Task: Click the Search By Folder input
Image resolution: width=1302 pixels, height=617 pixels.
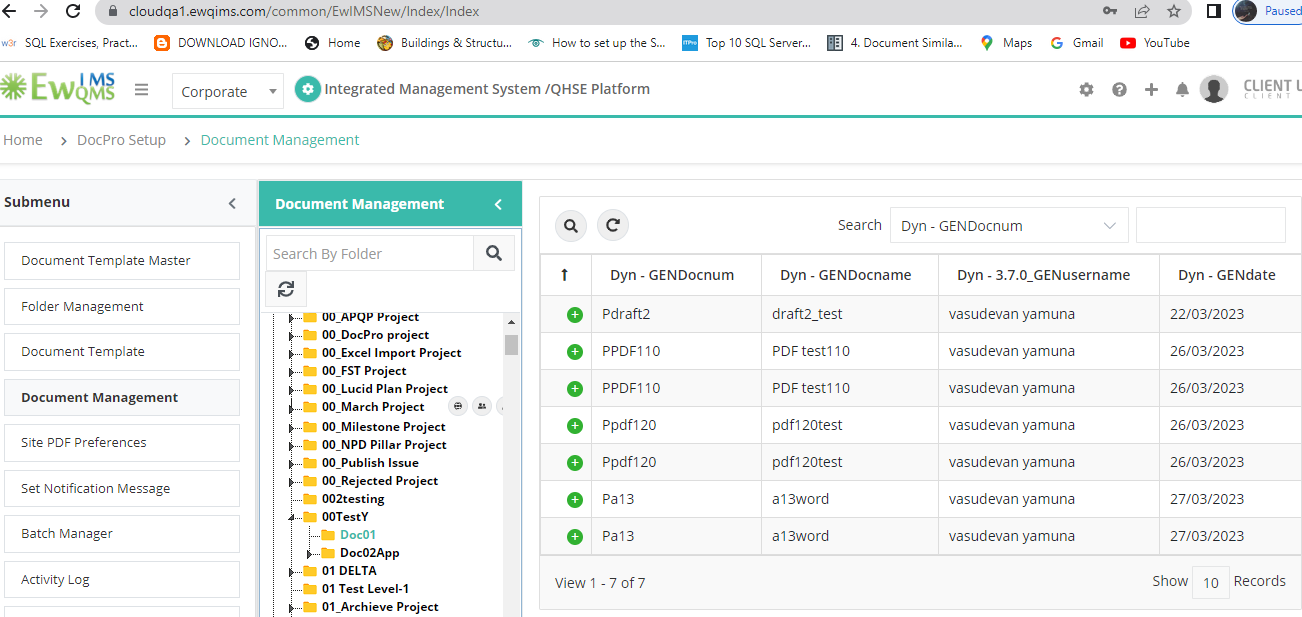Action: pyautogui.click(x=369, y=253)
